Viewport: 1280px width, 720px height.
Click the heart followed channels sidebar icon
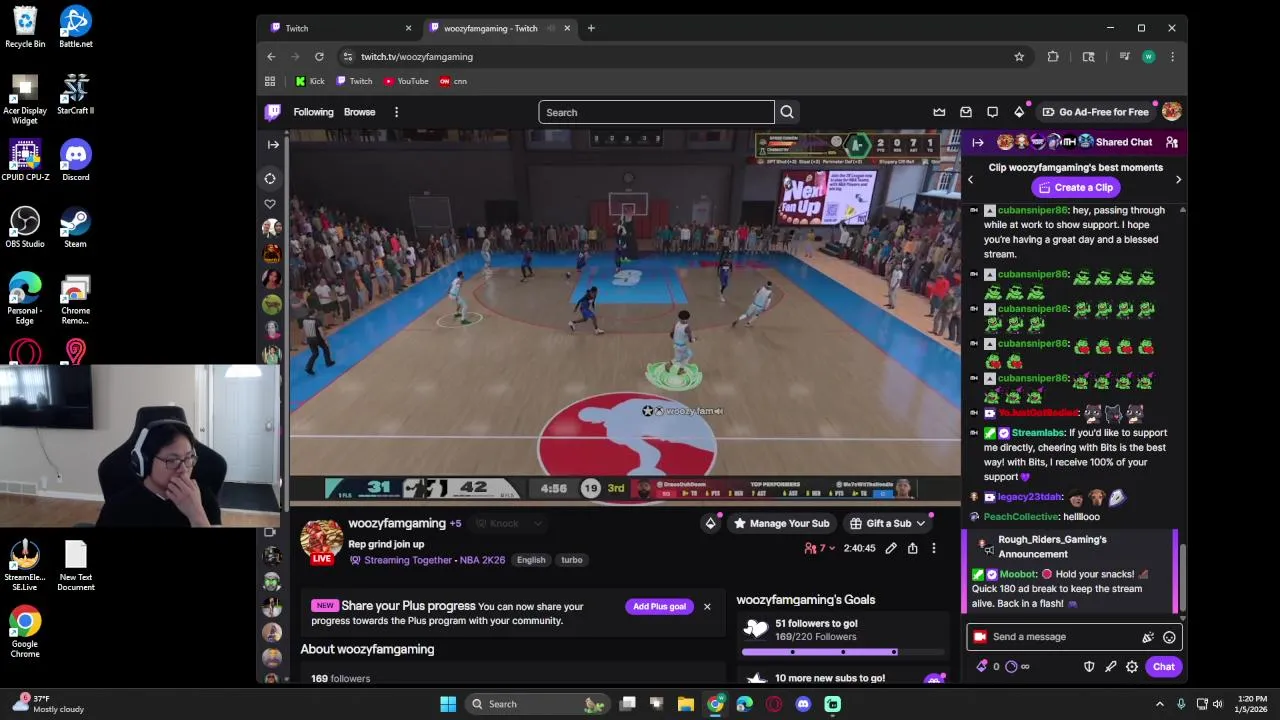(x=270, y=204)
